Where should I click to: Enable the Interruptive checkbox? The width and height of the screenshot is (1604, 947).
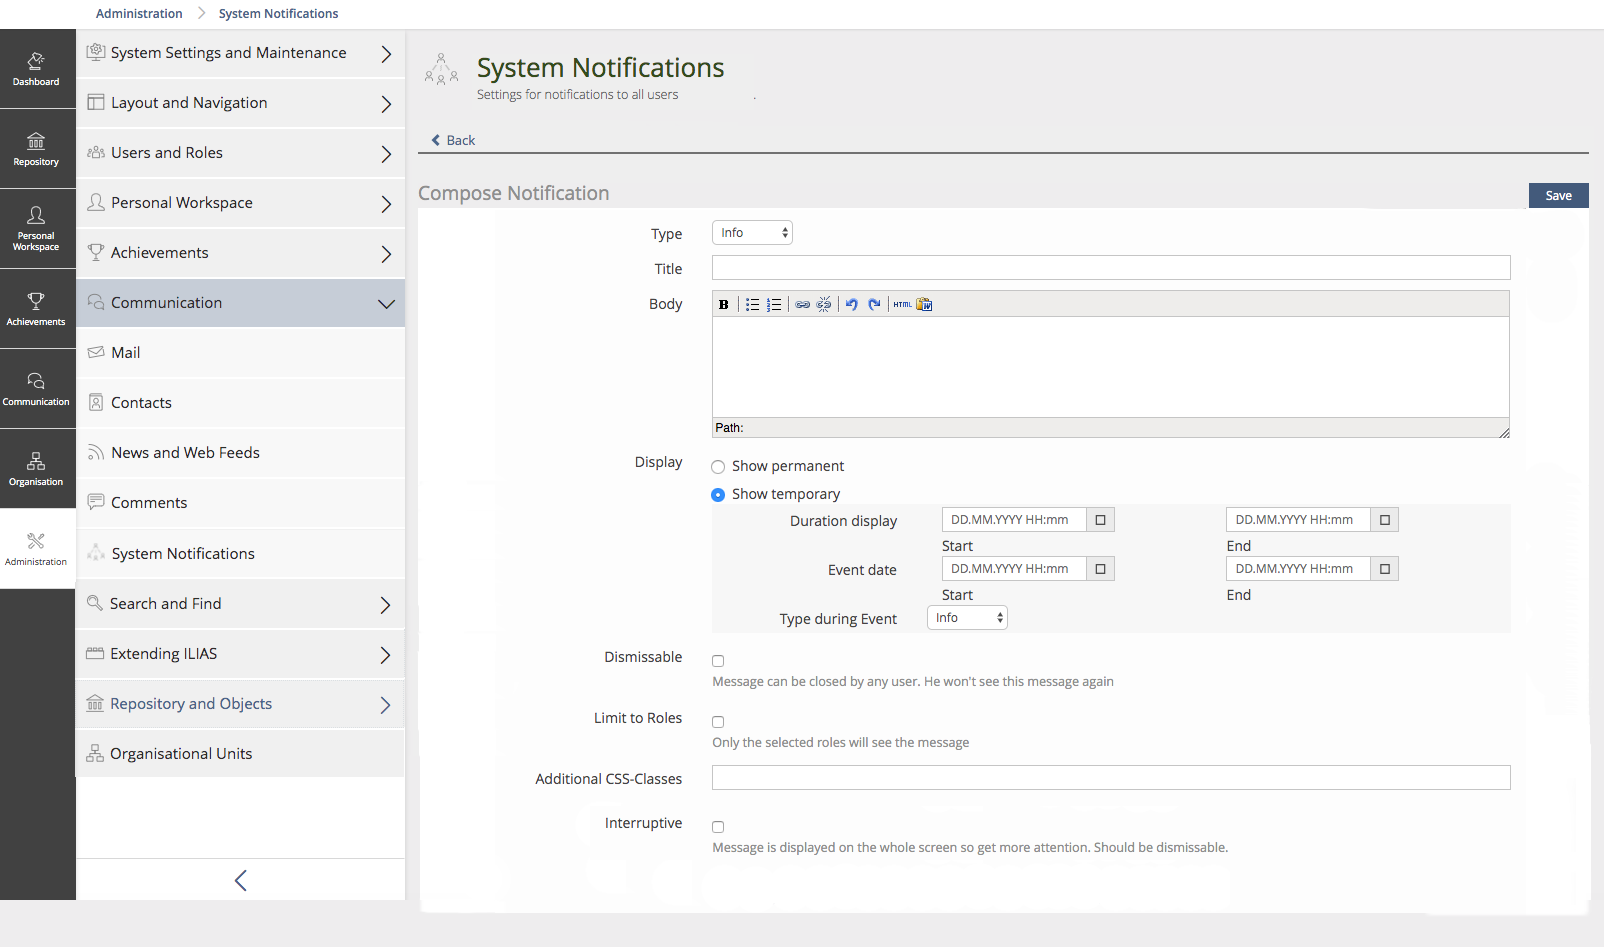pyautogui.click(x=718, y=827)
